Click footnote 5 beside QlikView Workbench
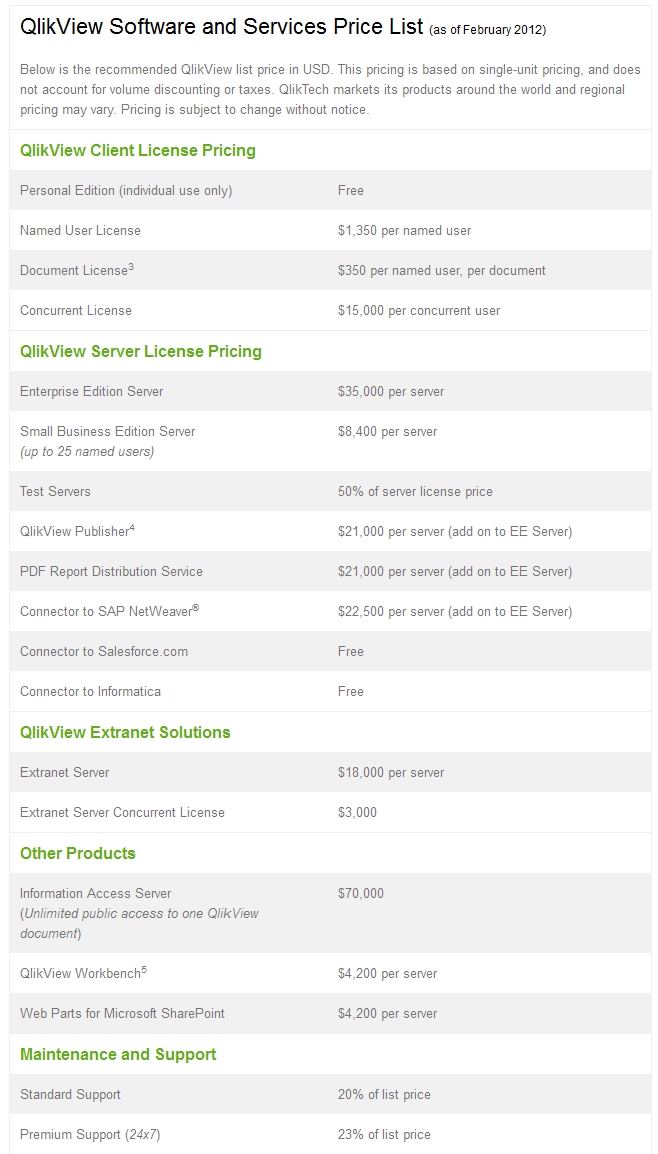This screenshot has height=1154, width=658. tap(144, 970)
